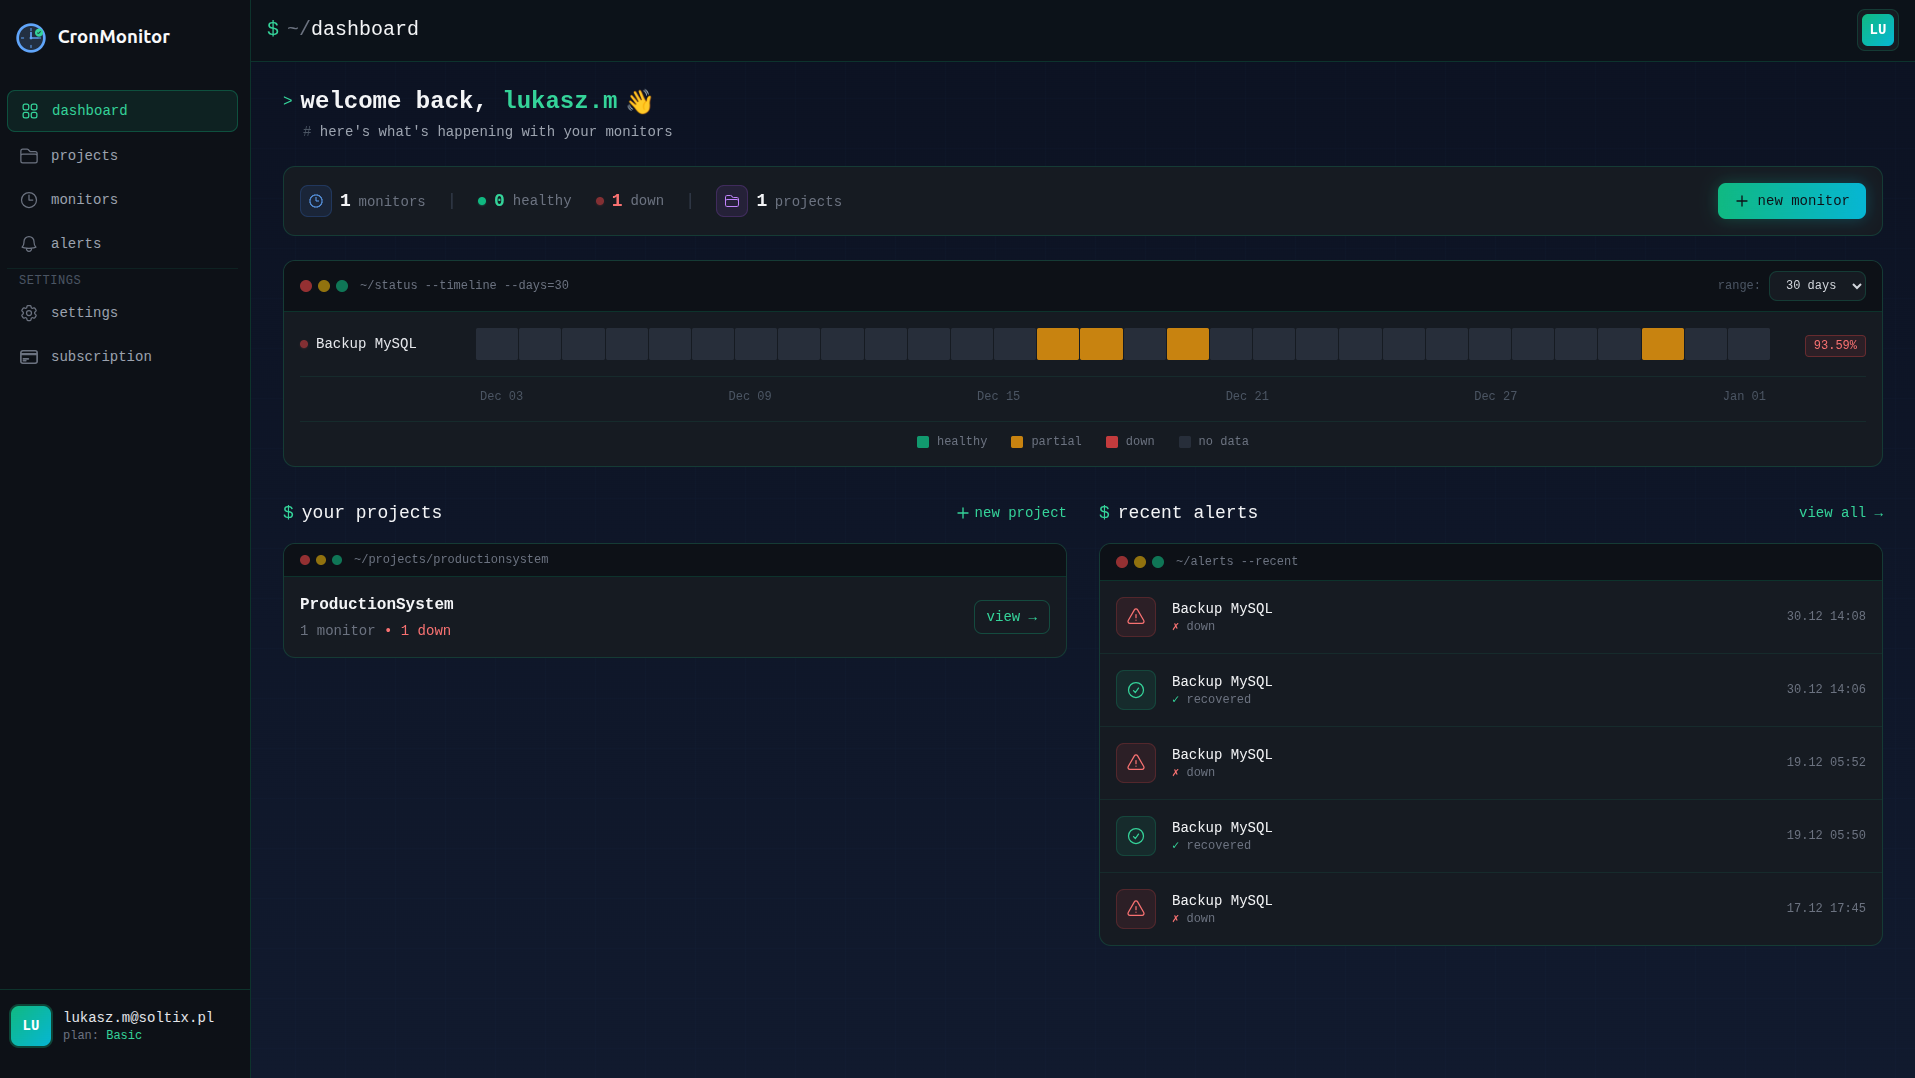The height and width of the screenshot is (1078, 1915).
Task: Click the monitors clock icon in sidebar
Action: click(30, 199)
